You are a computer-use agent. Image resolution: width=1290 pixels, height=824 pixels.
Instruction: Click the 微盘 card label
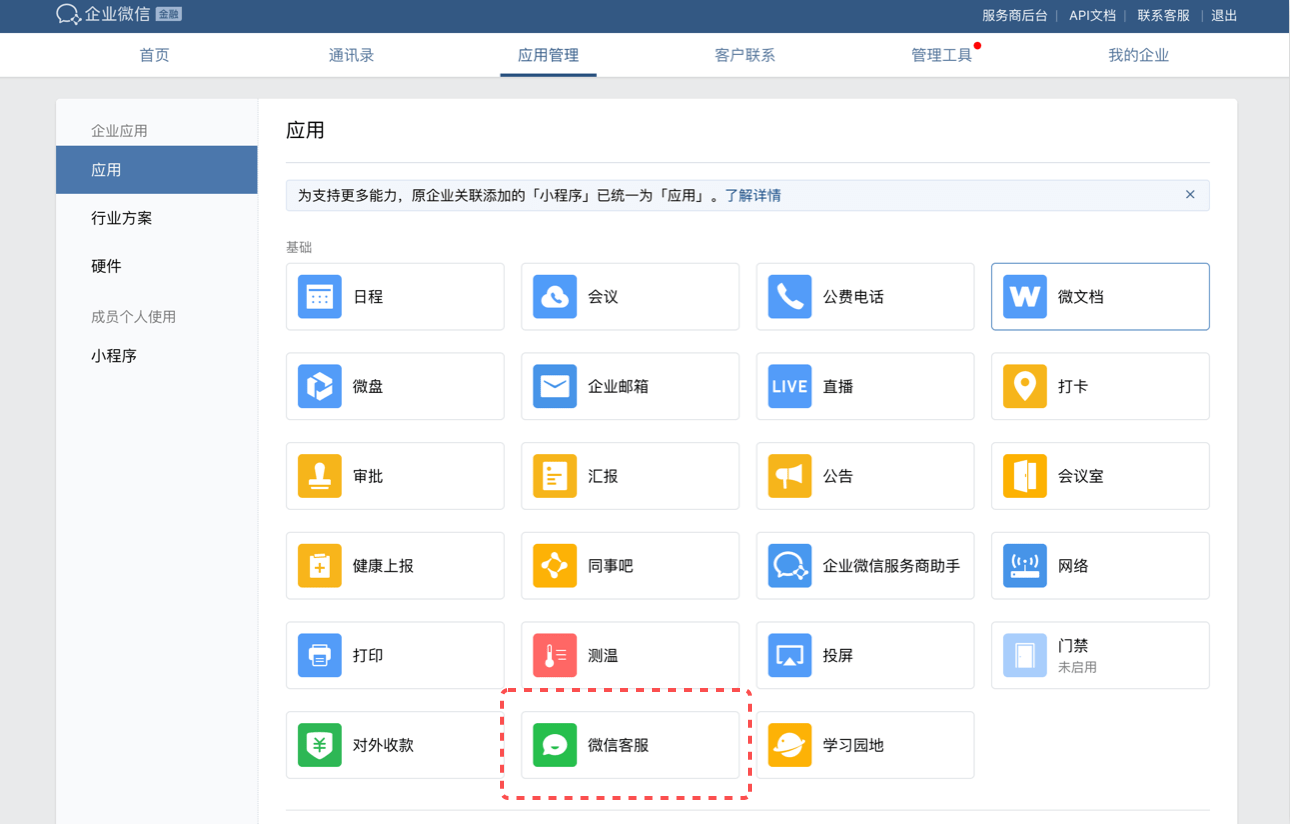368,386
